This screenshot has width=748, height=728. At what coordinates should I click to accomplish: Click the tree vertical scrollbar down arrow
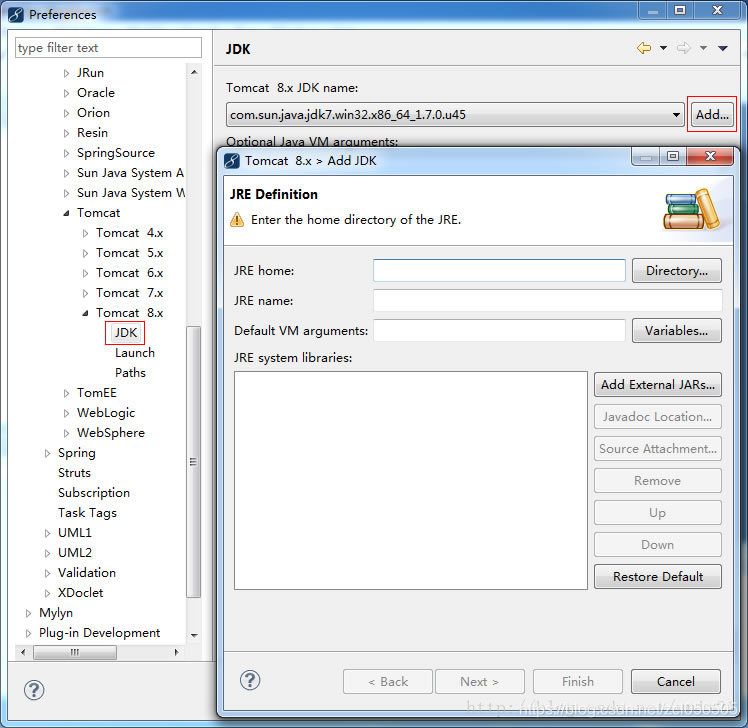coord(194,635)
